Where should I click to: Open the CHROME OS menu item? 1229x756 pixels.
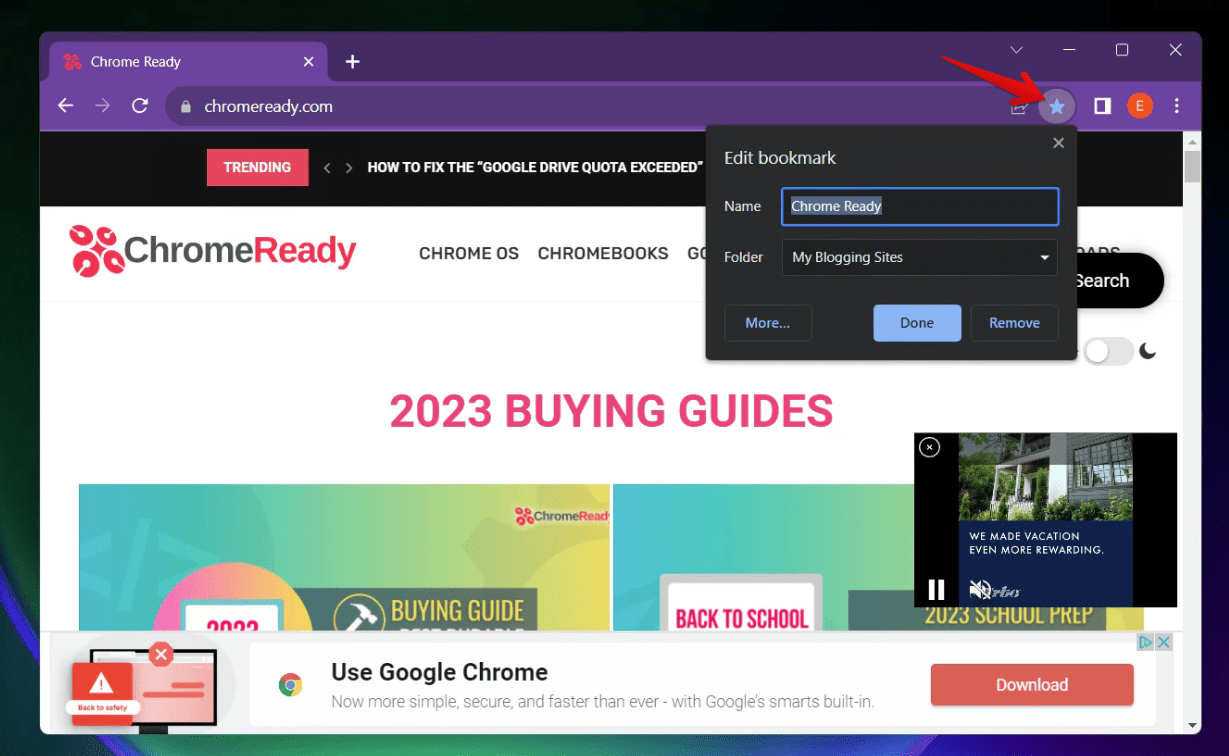tap(469, 253)
